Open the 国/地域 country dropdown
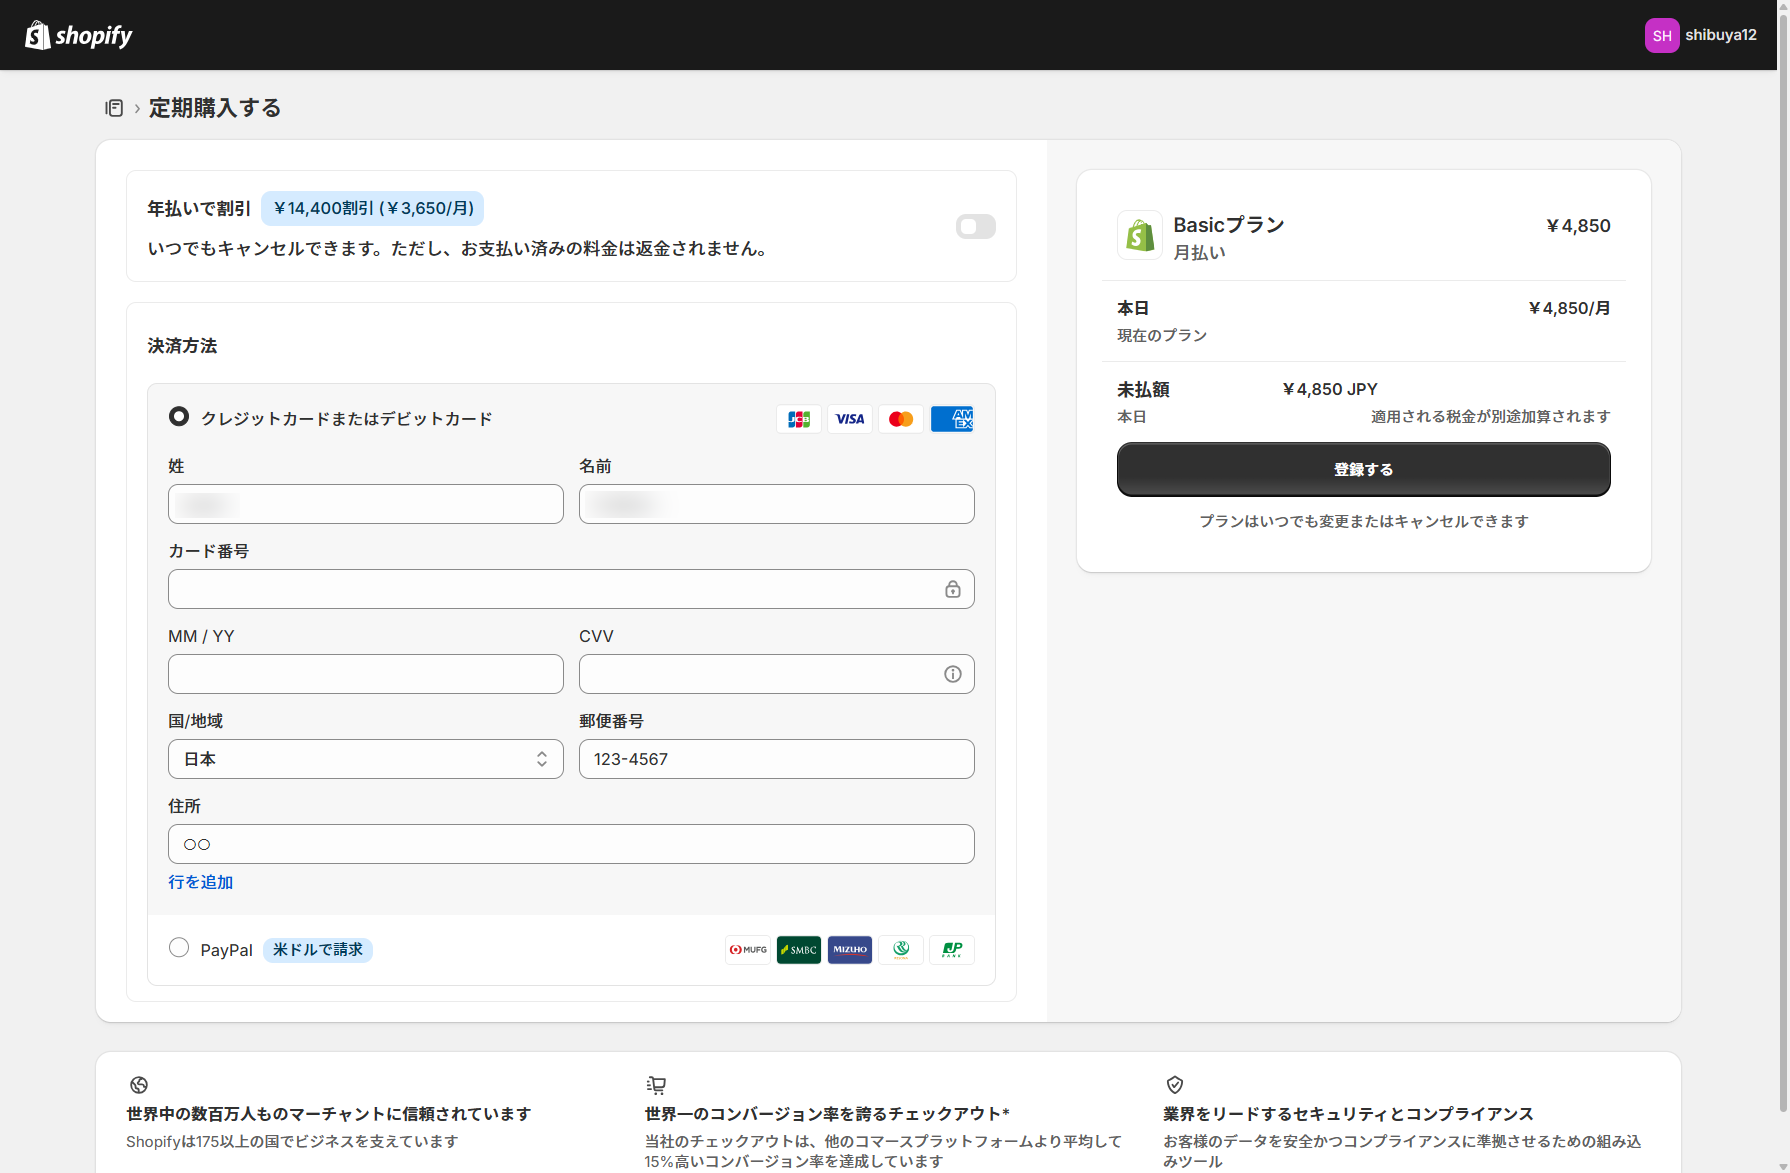The width and height of the screenshot is (1790, 1173). (365, 759)
